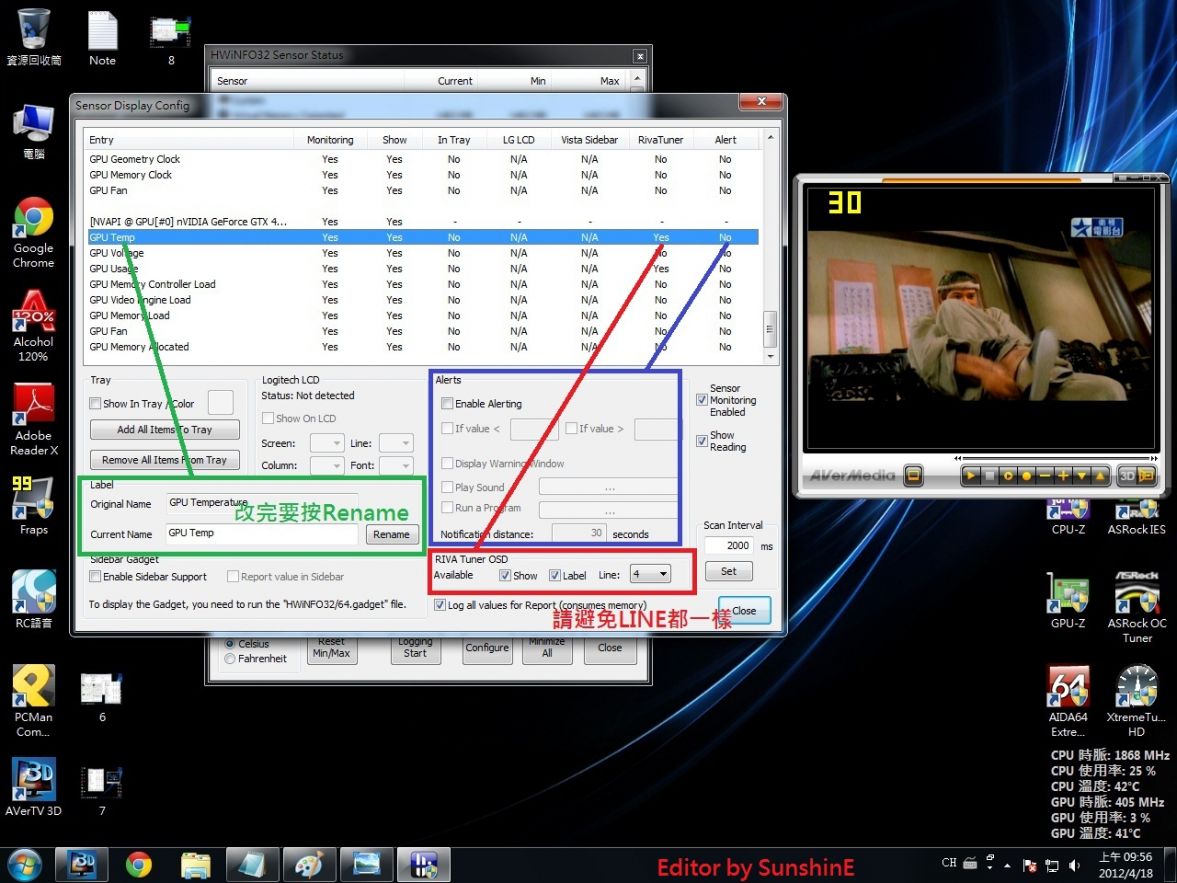Viewport: 1177px width, 883px height.
Task: Open Windows Explorer from the taskbar
Action: click(196, 865)
